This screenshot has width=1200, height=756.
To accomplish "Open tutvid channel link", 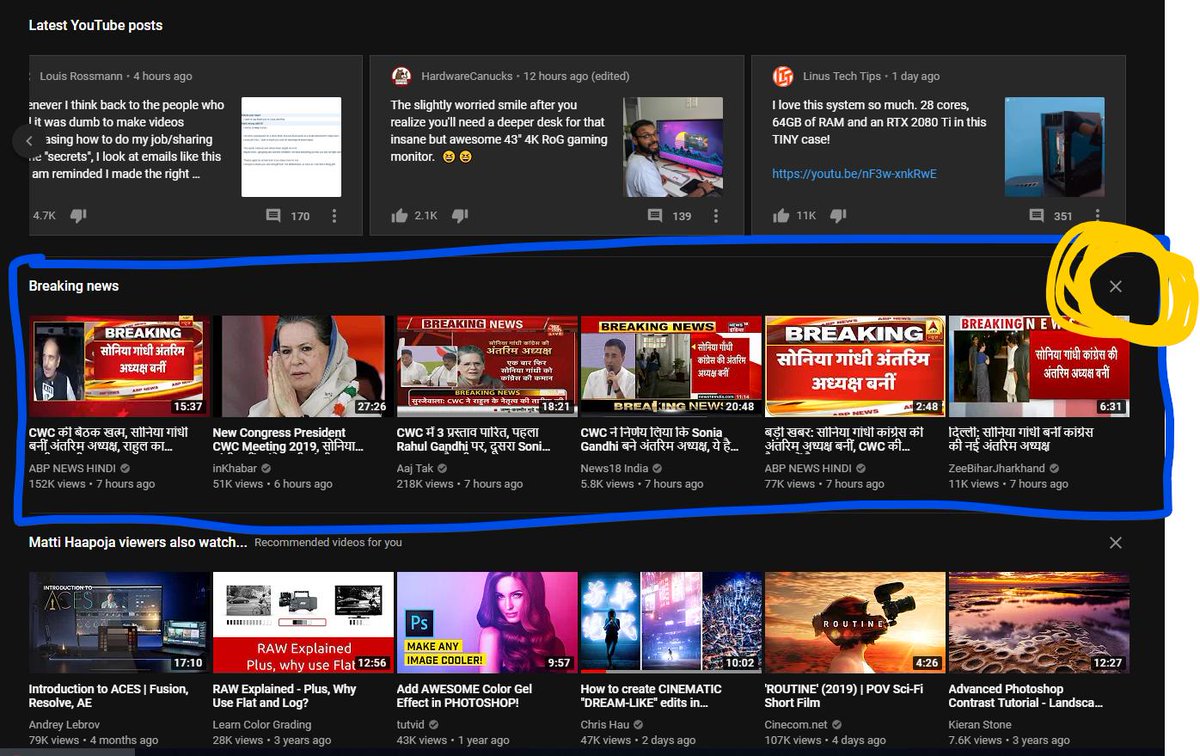I will coord(412,724).
